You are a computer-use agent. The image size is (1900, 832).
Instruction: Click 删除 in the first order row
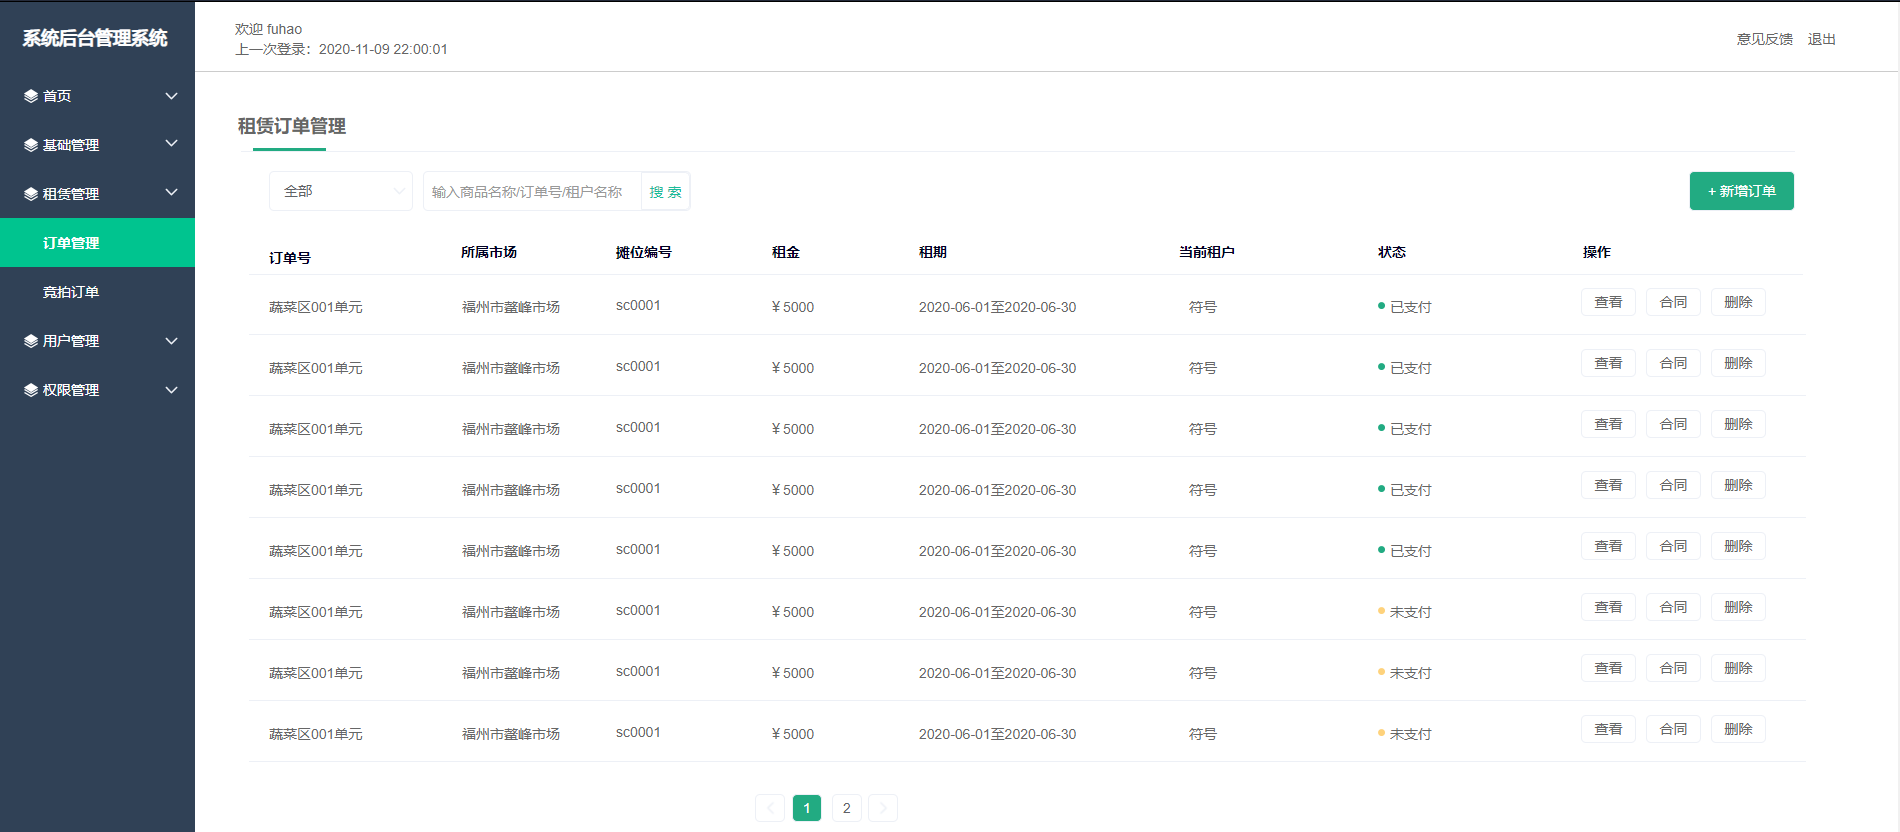pyautogui.click(x=1738, y=302)
